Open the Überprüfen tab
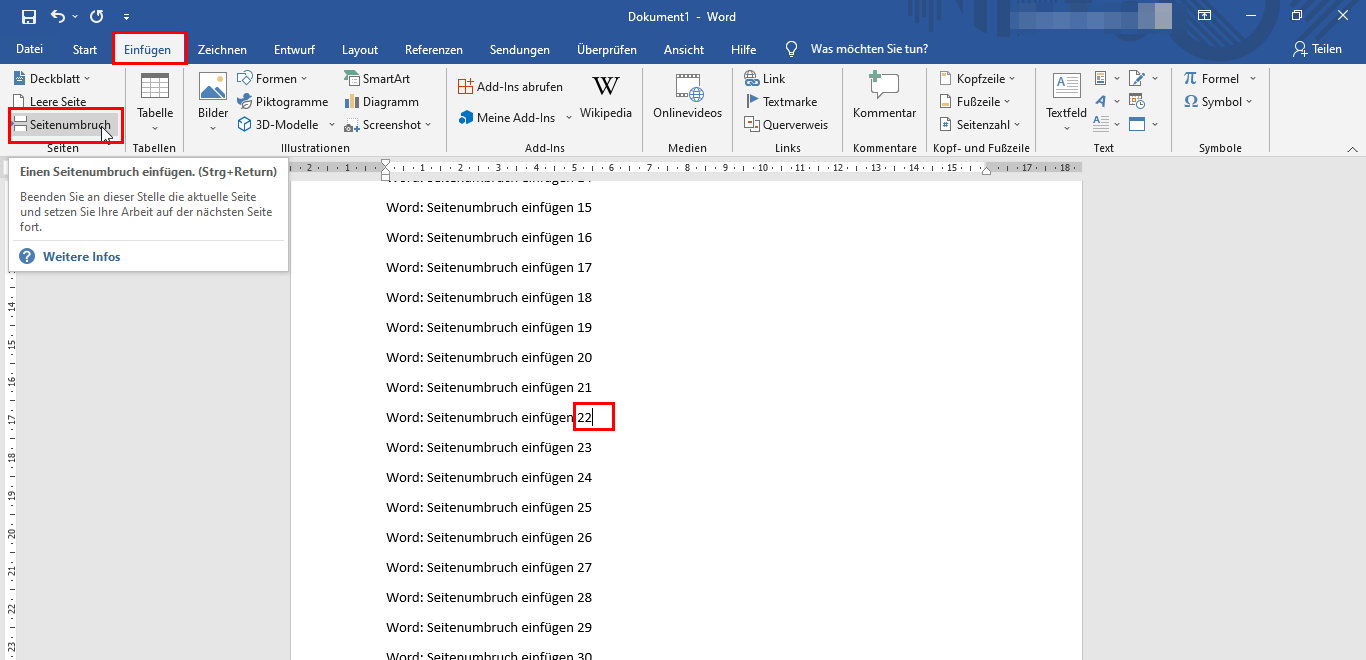The height and width of the screenshot is (660, 1366). [607, 49]
